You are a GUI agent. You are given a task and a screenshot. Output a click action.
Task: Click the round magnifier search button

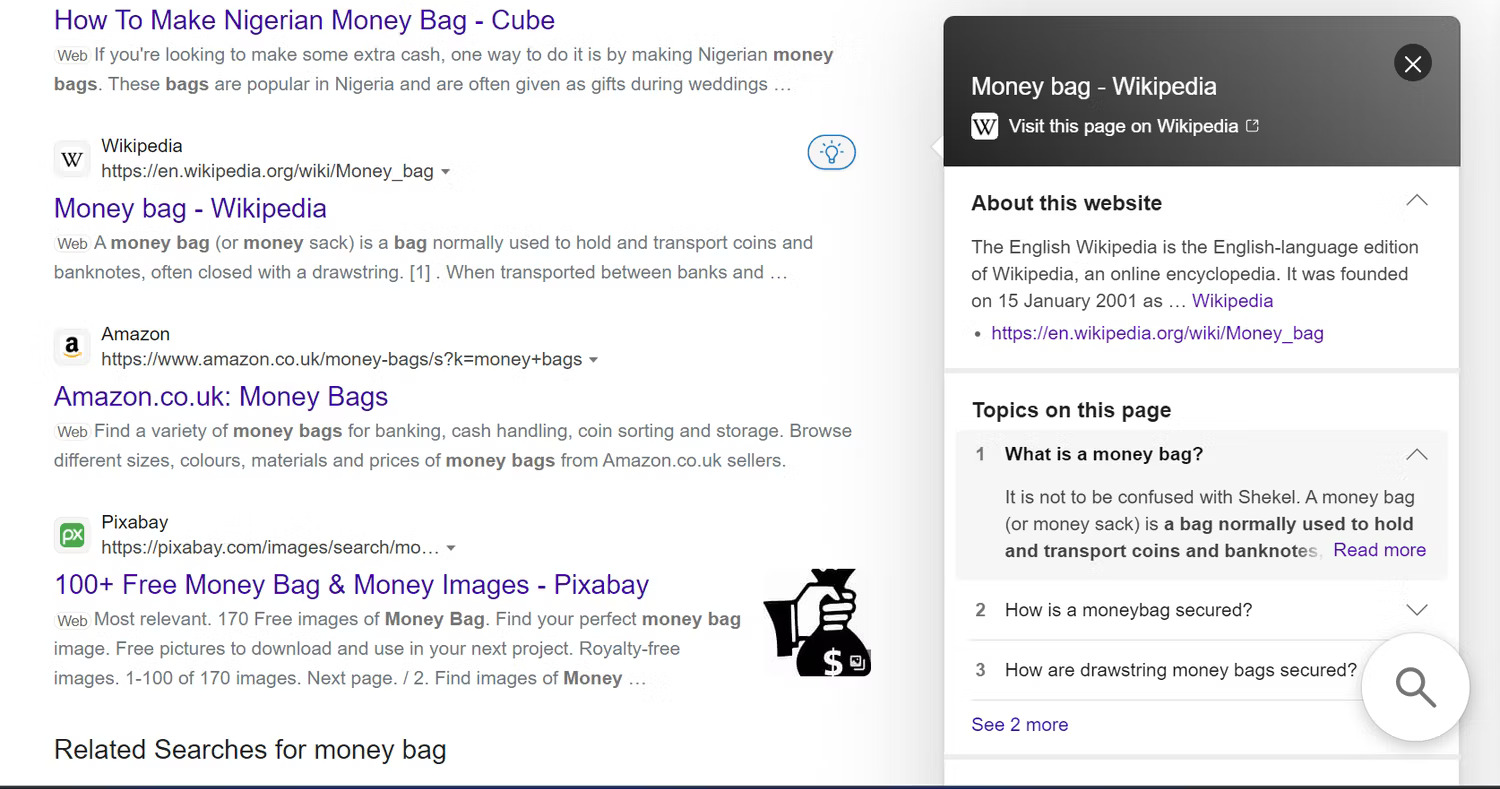click(1415, 687)
